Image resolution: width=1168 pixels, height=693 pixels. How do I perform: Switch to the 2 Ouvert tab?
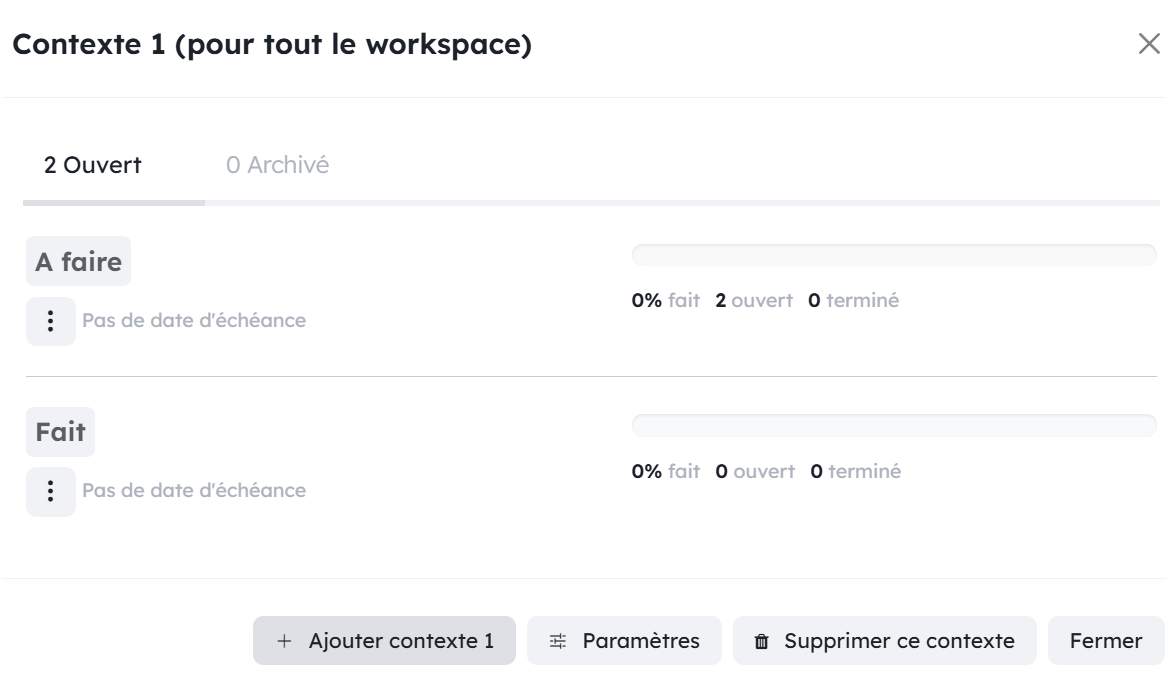[92, 165]
